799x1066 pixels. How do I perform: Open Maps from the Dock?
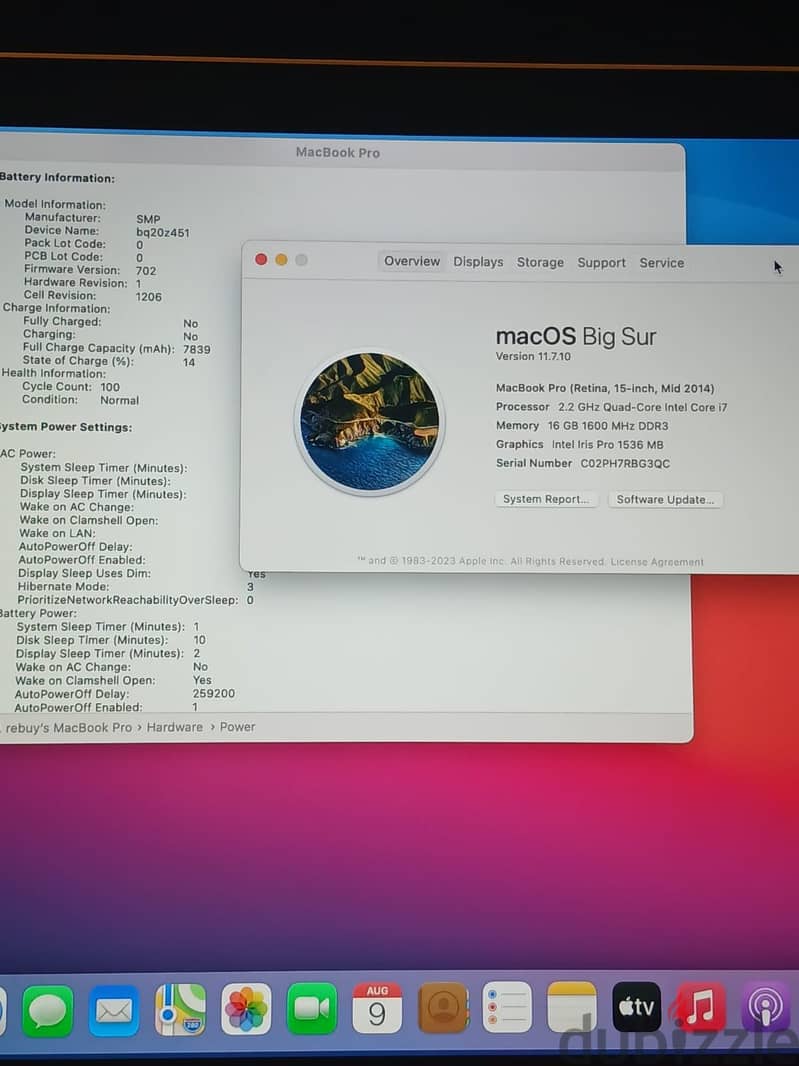click(x=180, y=1010)
